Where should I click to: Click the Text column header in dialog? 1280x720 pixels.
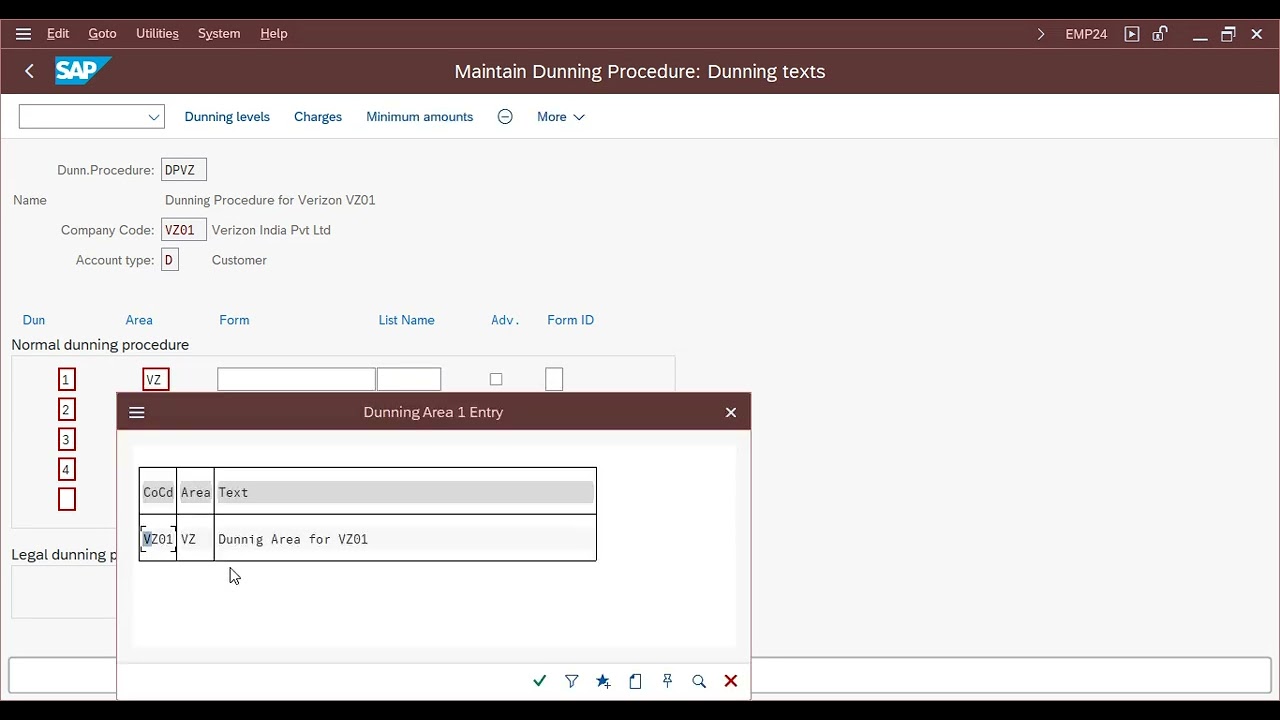[x=405, y=492]
